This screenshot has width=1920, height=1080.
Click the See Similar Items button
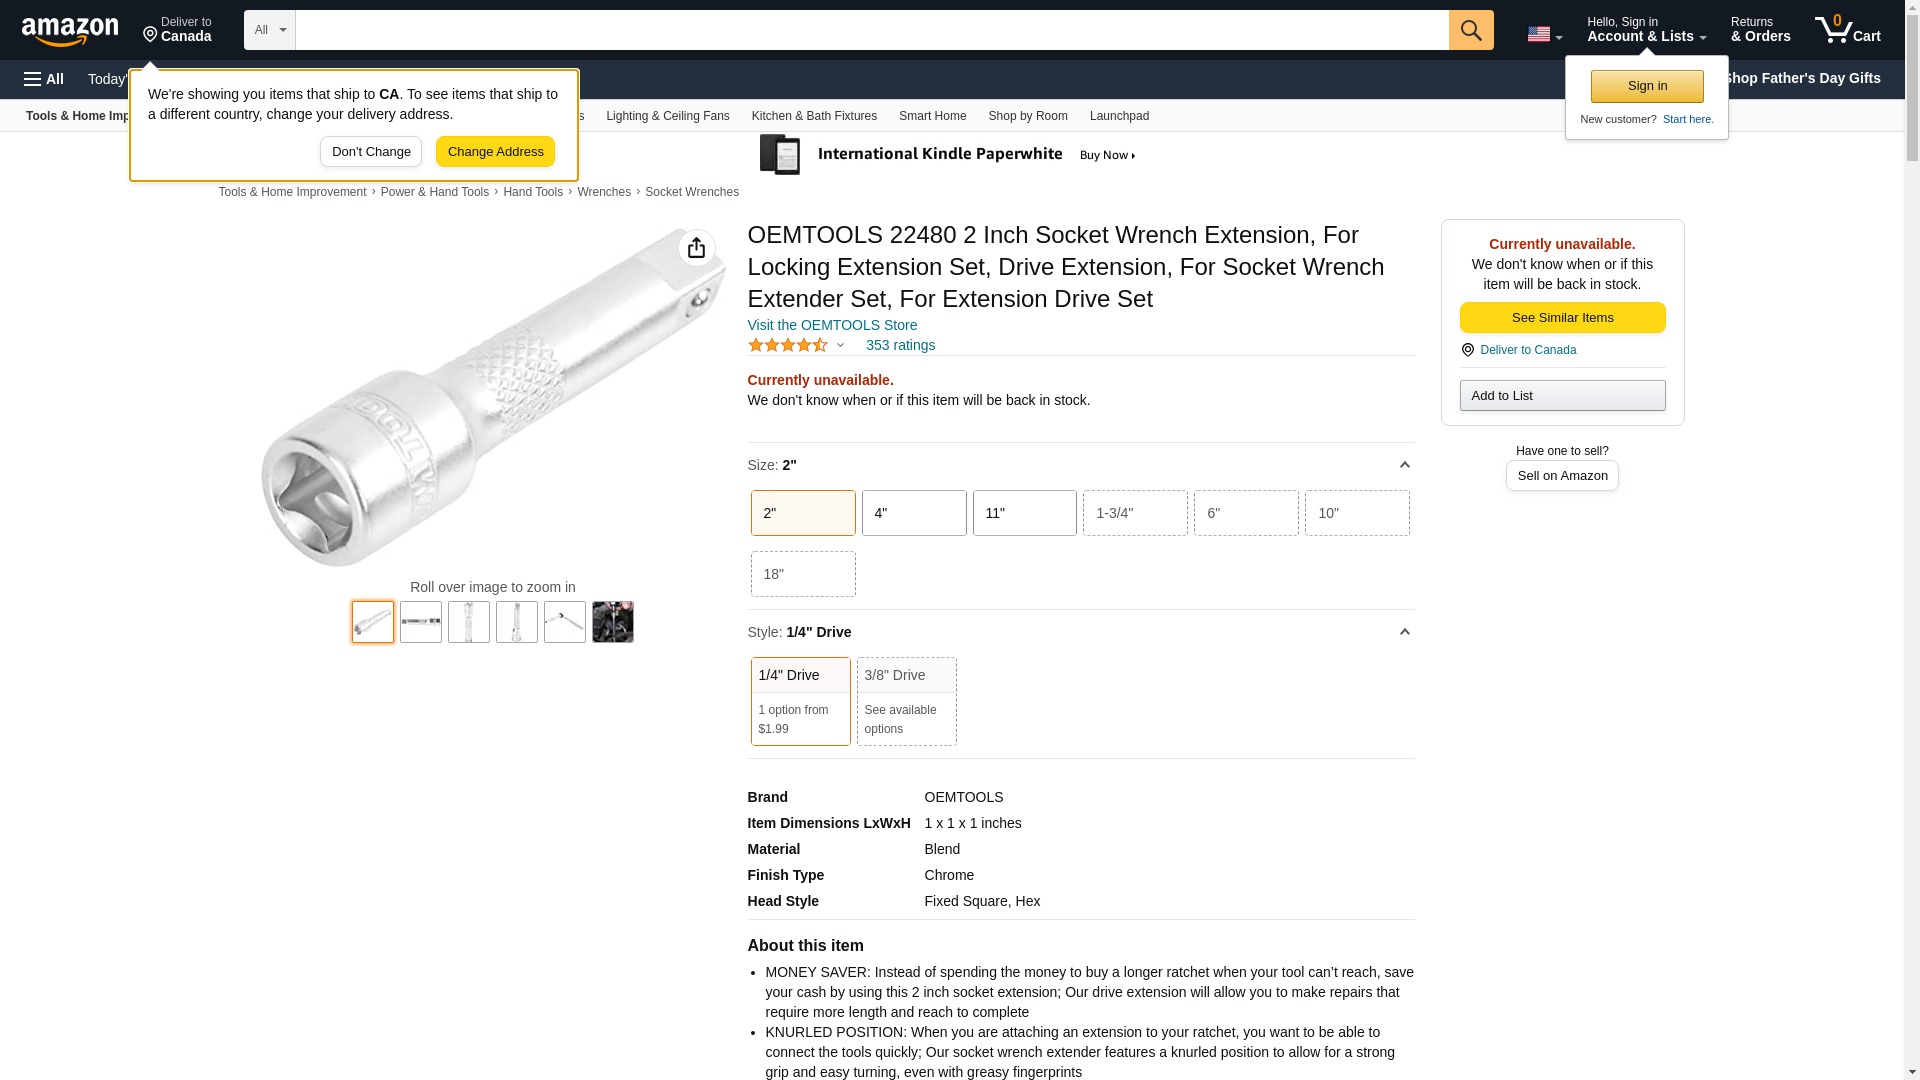point(1562,318)
